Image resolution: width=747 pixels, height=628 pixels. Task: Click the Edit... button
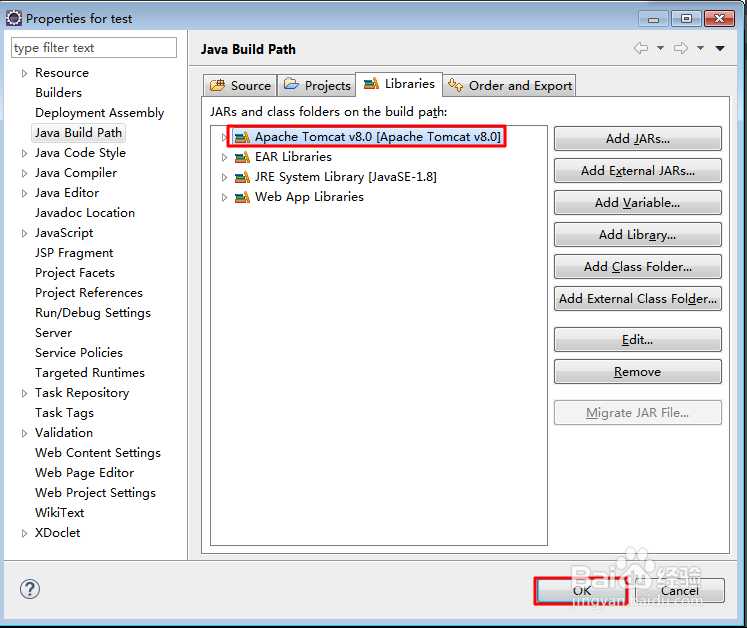(637, 339)
